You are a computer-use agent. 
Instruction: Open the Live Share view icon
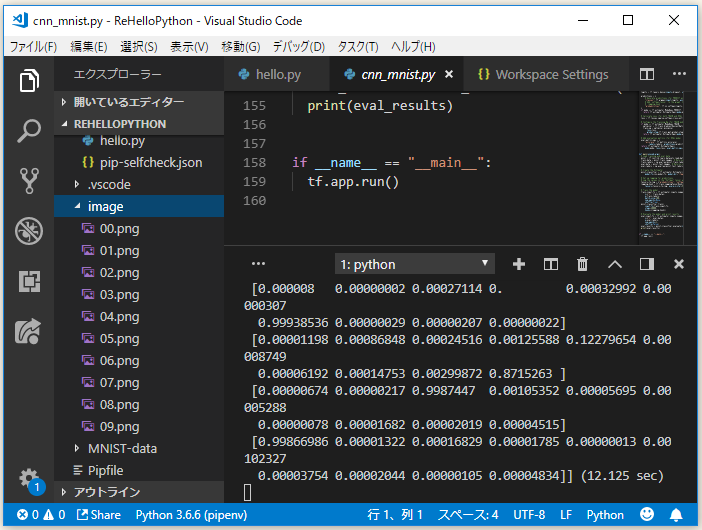tap(29, 331)
